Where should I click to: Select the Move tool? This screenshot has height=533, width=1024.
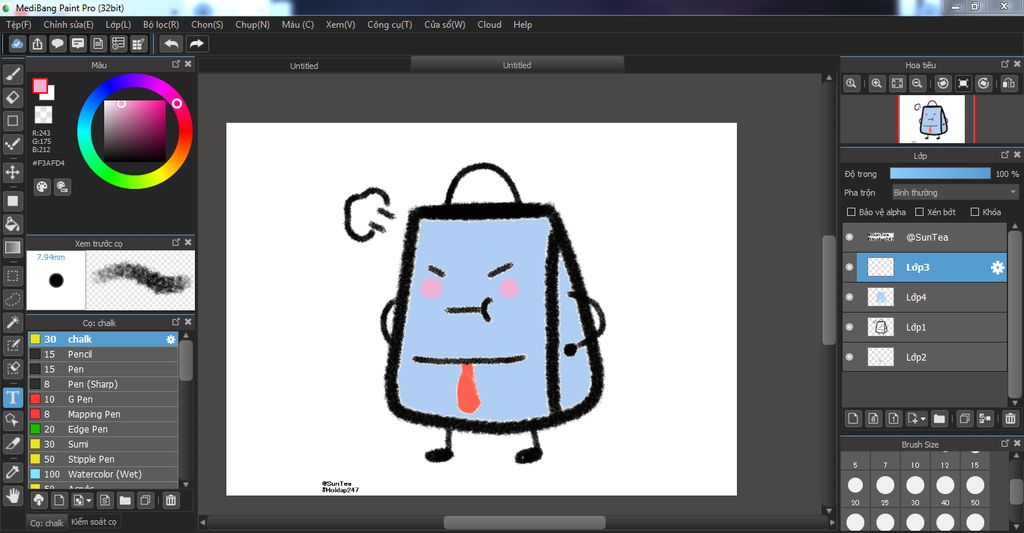point(13,172)
